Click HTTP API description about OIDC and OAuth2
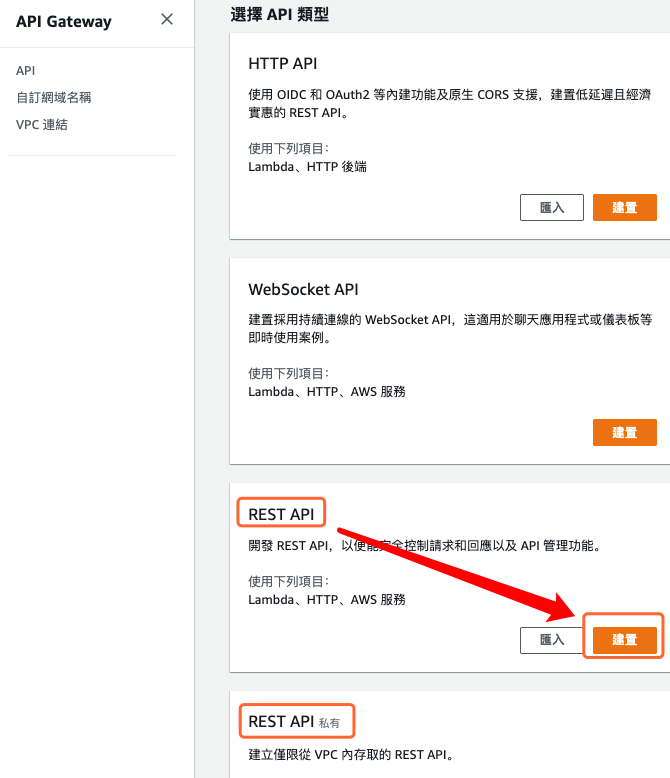Image resolution: width=670 pixels, height=778 pixels. tap(450, 103)
